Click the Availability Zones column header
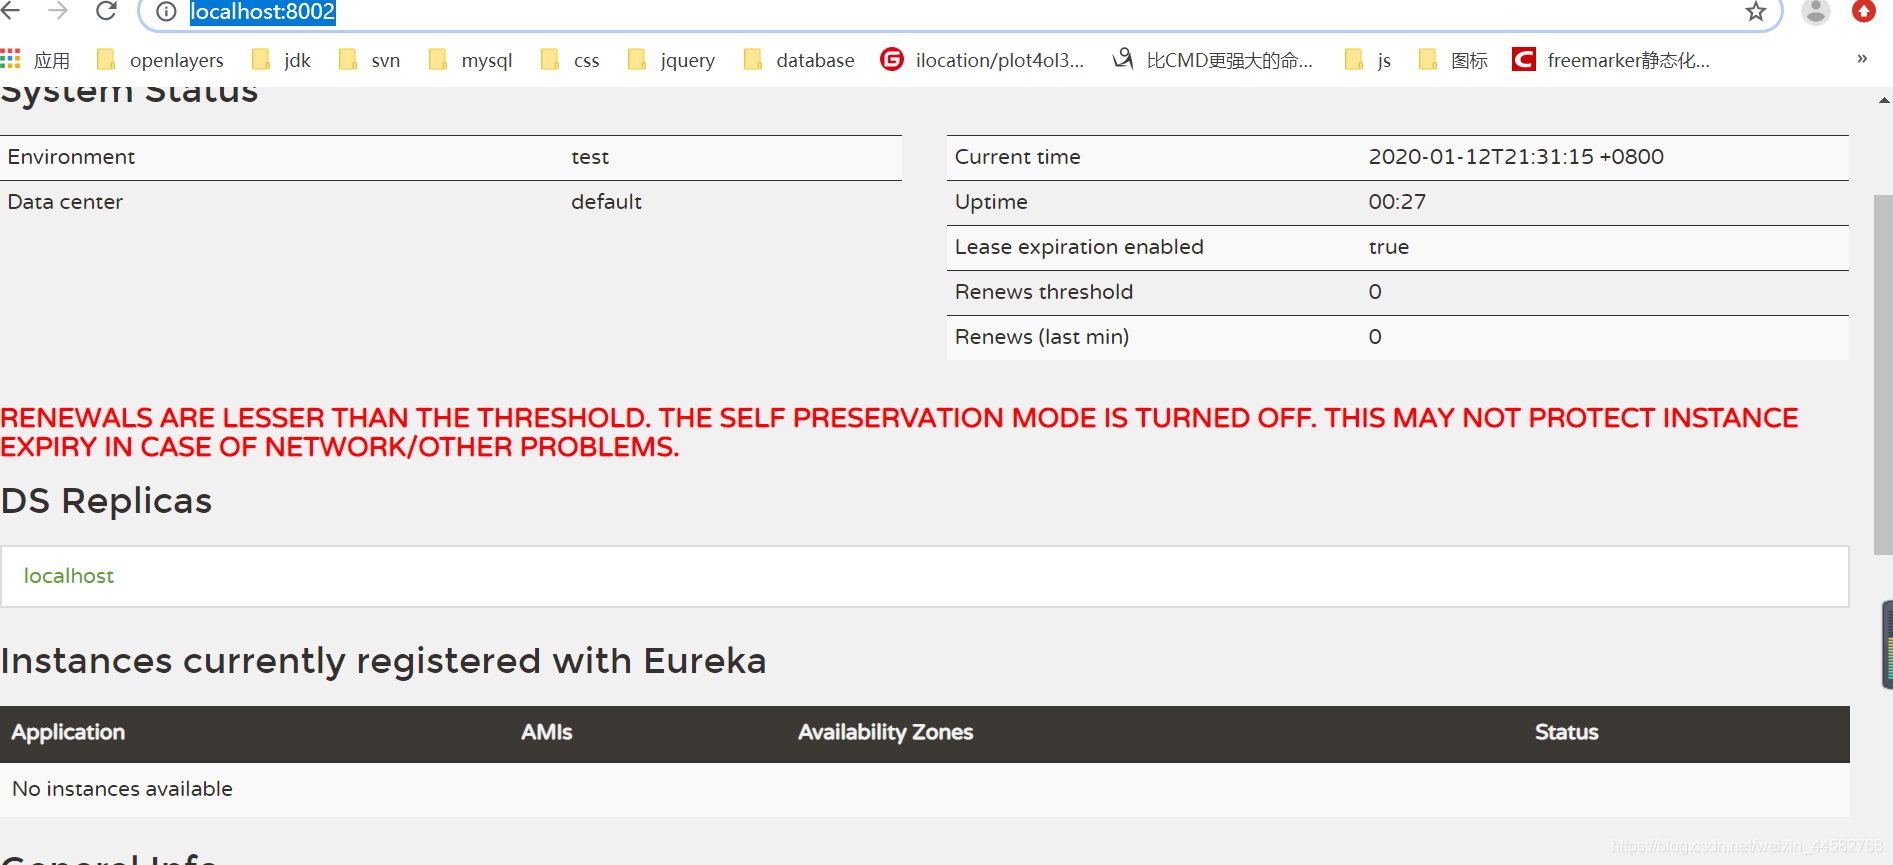Screen dimensions: 1893x865 pyautogui.click(x=886, y=732)
